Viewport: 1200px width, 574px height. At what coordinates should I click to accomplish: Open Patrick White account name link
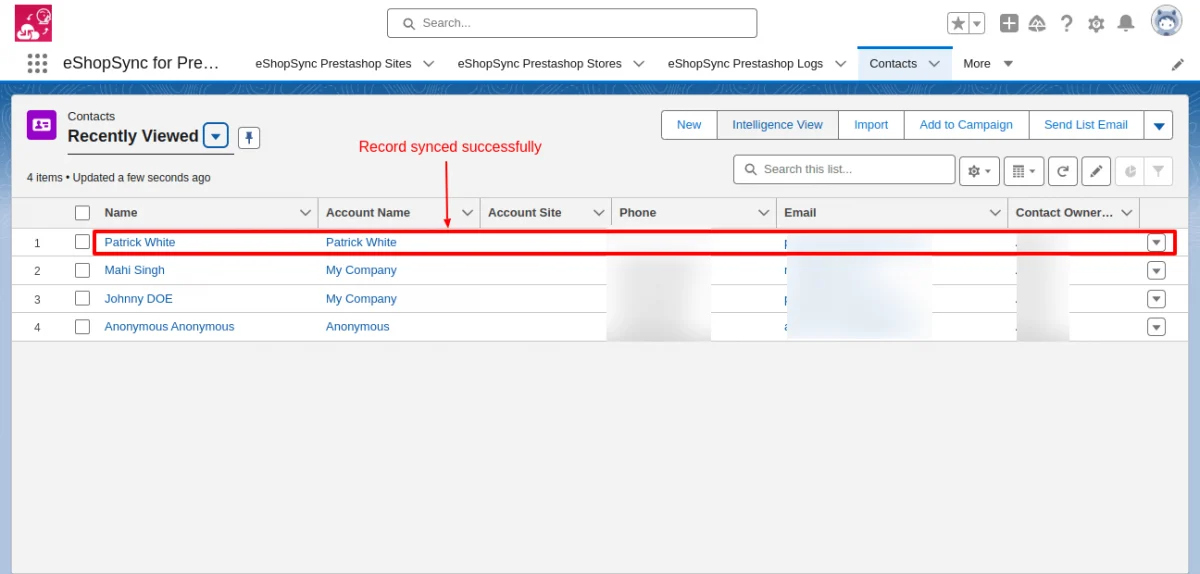pyautogui.click(x=361, y=242)
